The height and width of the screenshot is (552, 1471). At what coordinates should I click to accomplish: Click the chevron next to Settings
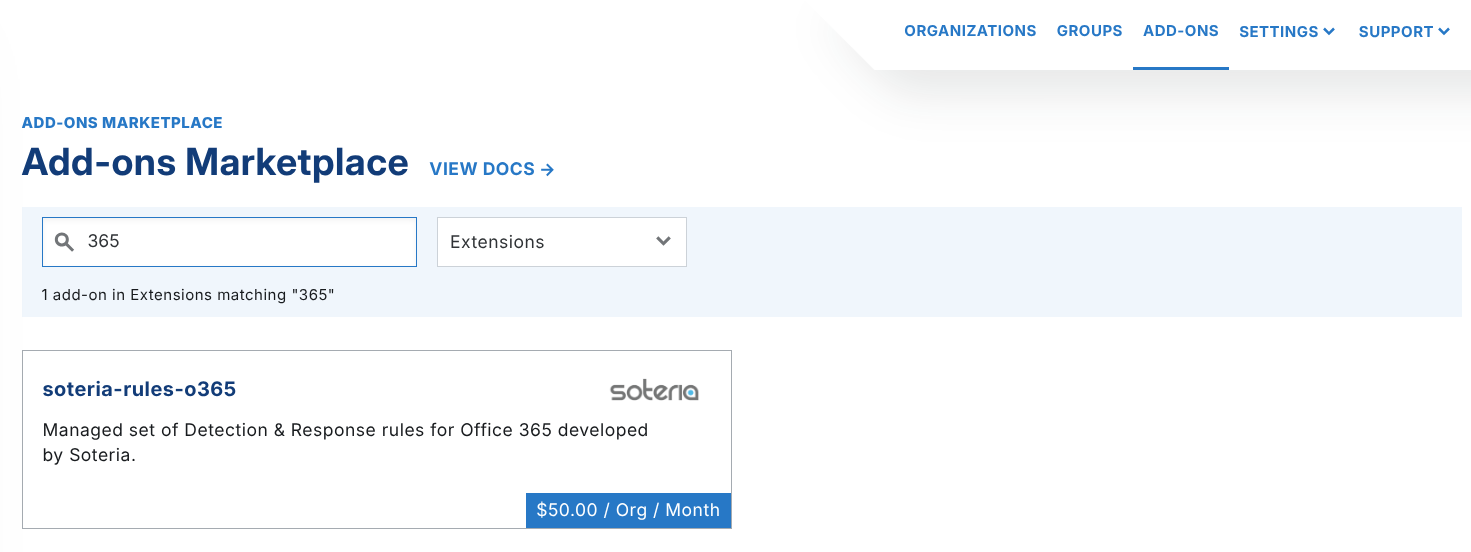pos(1329,32)
